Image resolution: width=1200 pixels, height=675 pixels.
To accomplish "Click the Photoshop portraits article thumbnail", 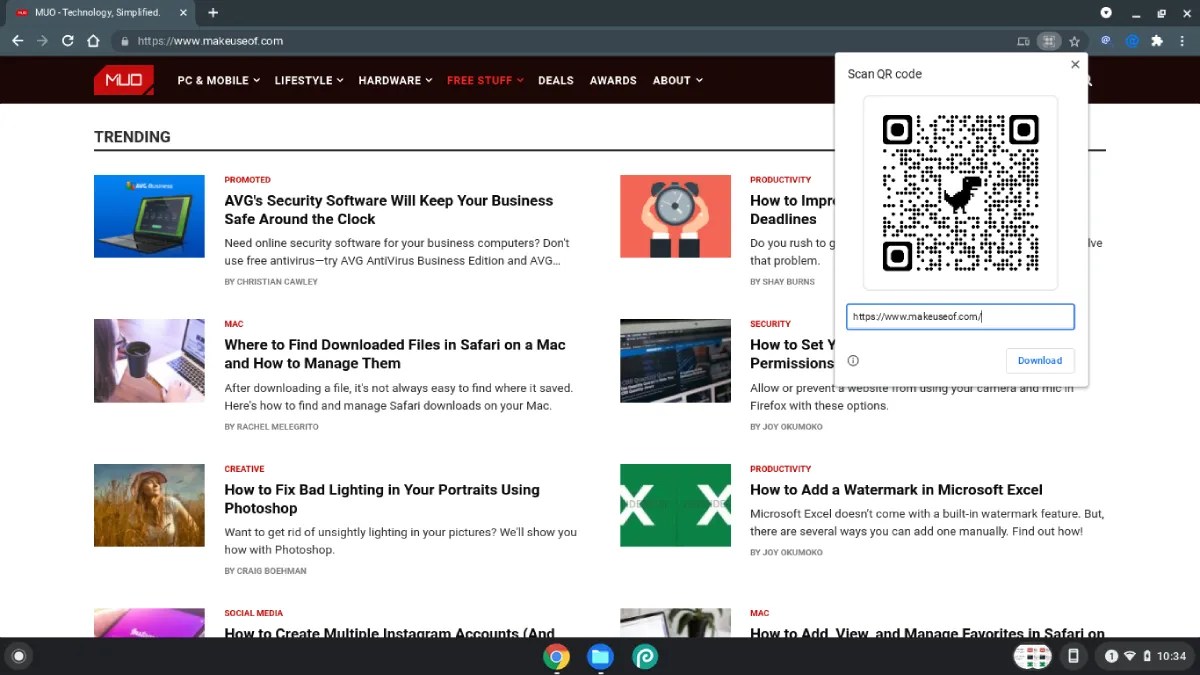I will click(149, 505).
